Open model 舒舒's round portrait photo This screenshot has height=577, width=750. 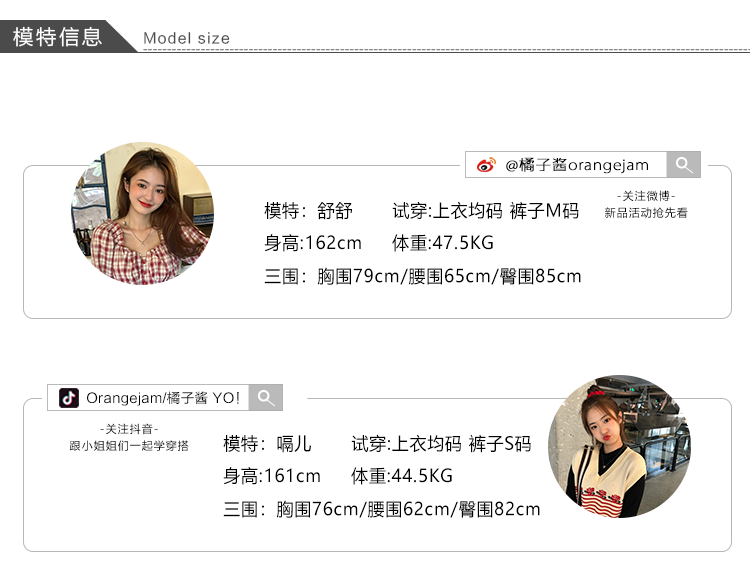coord(142,213)
